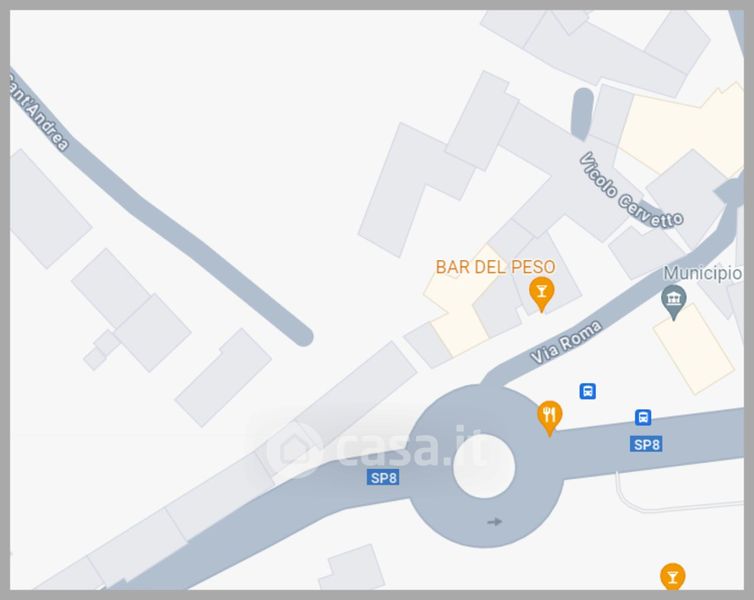Click the restaurant fork-and-knife pin
This screenshot has width=754, height=600.
pyautogui.click(x=550, y=418)
